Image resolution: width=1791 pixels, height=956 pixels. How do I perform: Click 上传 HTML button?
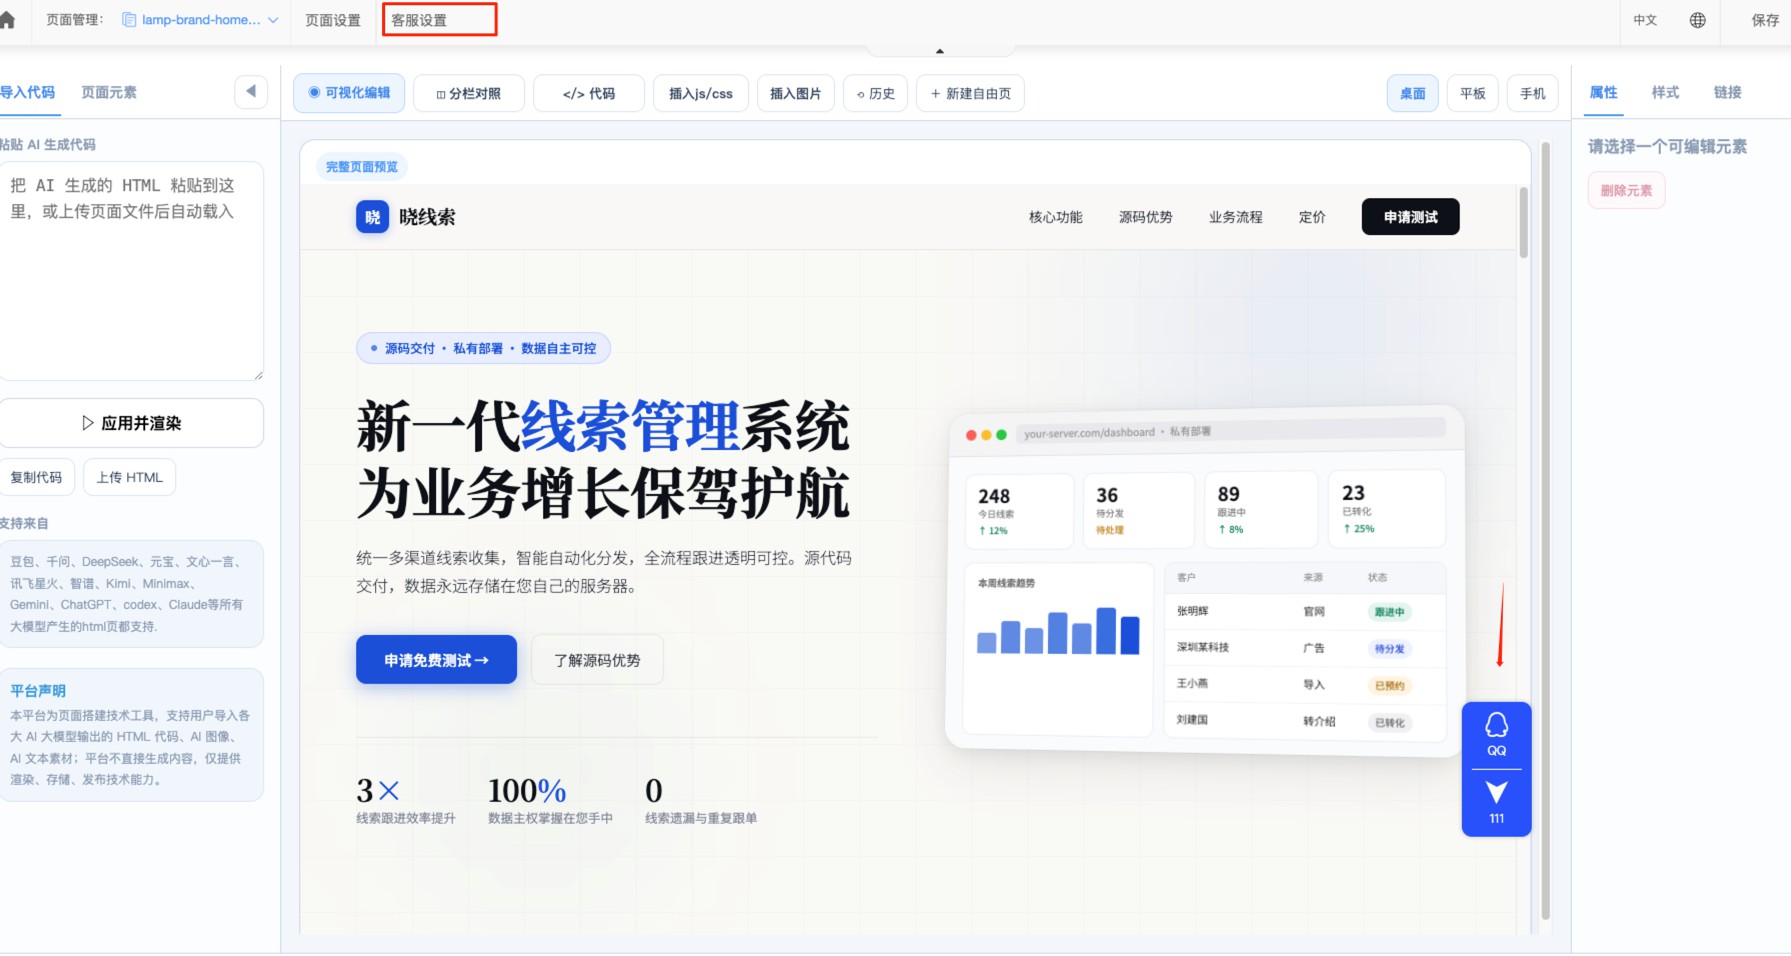click(x=130, y=477)
